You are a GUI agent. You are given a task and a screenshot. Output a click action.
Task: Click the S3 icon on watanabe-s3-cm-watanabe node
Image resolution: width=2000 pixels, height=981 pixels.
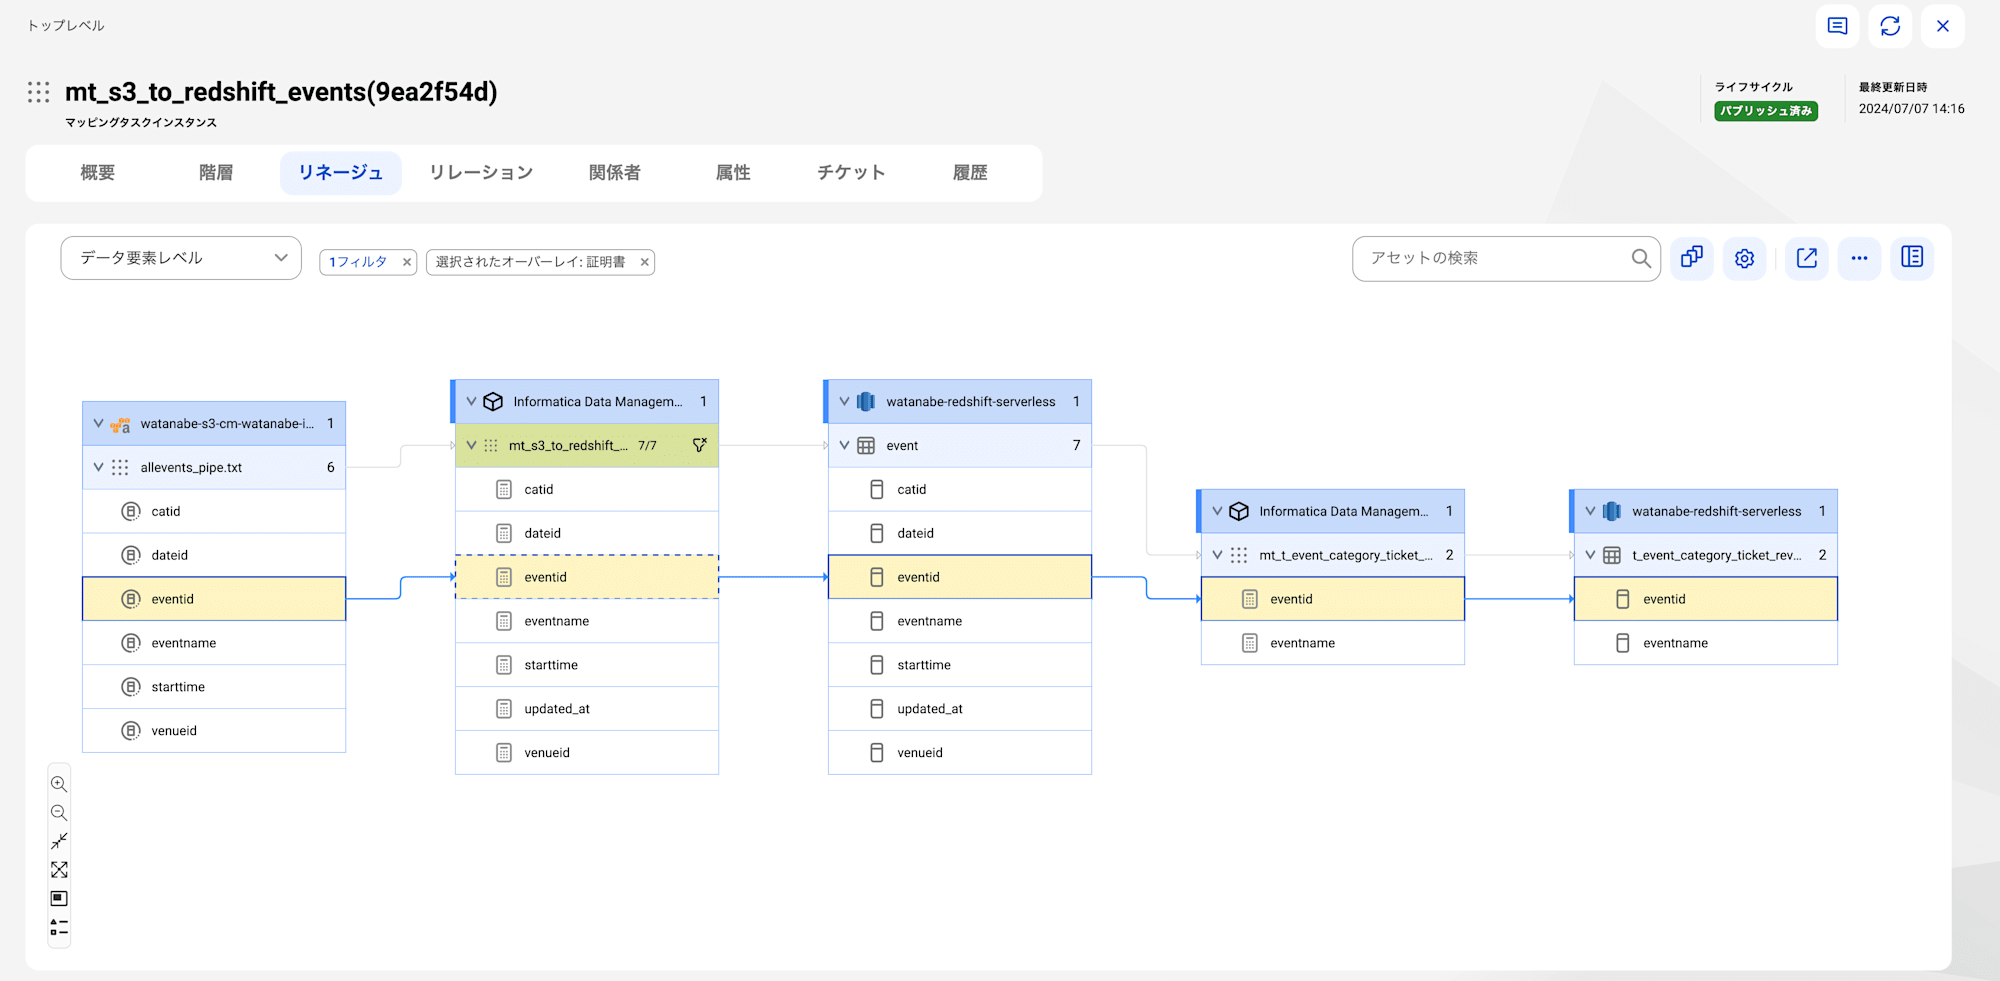(x=120, y=424)
